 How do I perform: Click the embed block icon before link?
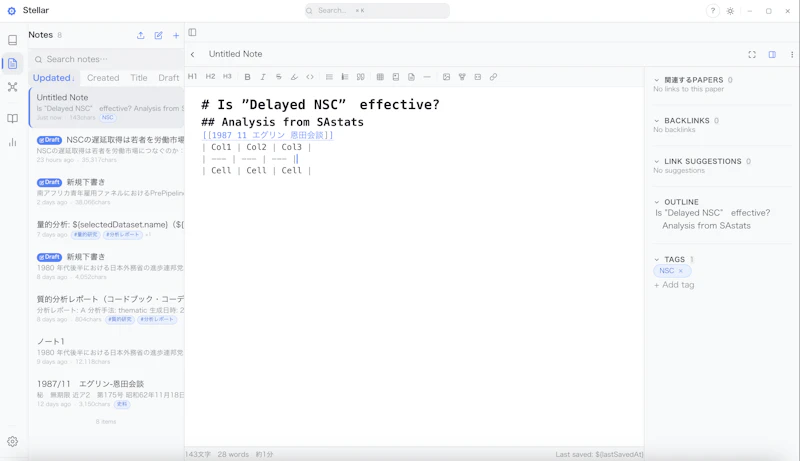point(478,77)
